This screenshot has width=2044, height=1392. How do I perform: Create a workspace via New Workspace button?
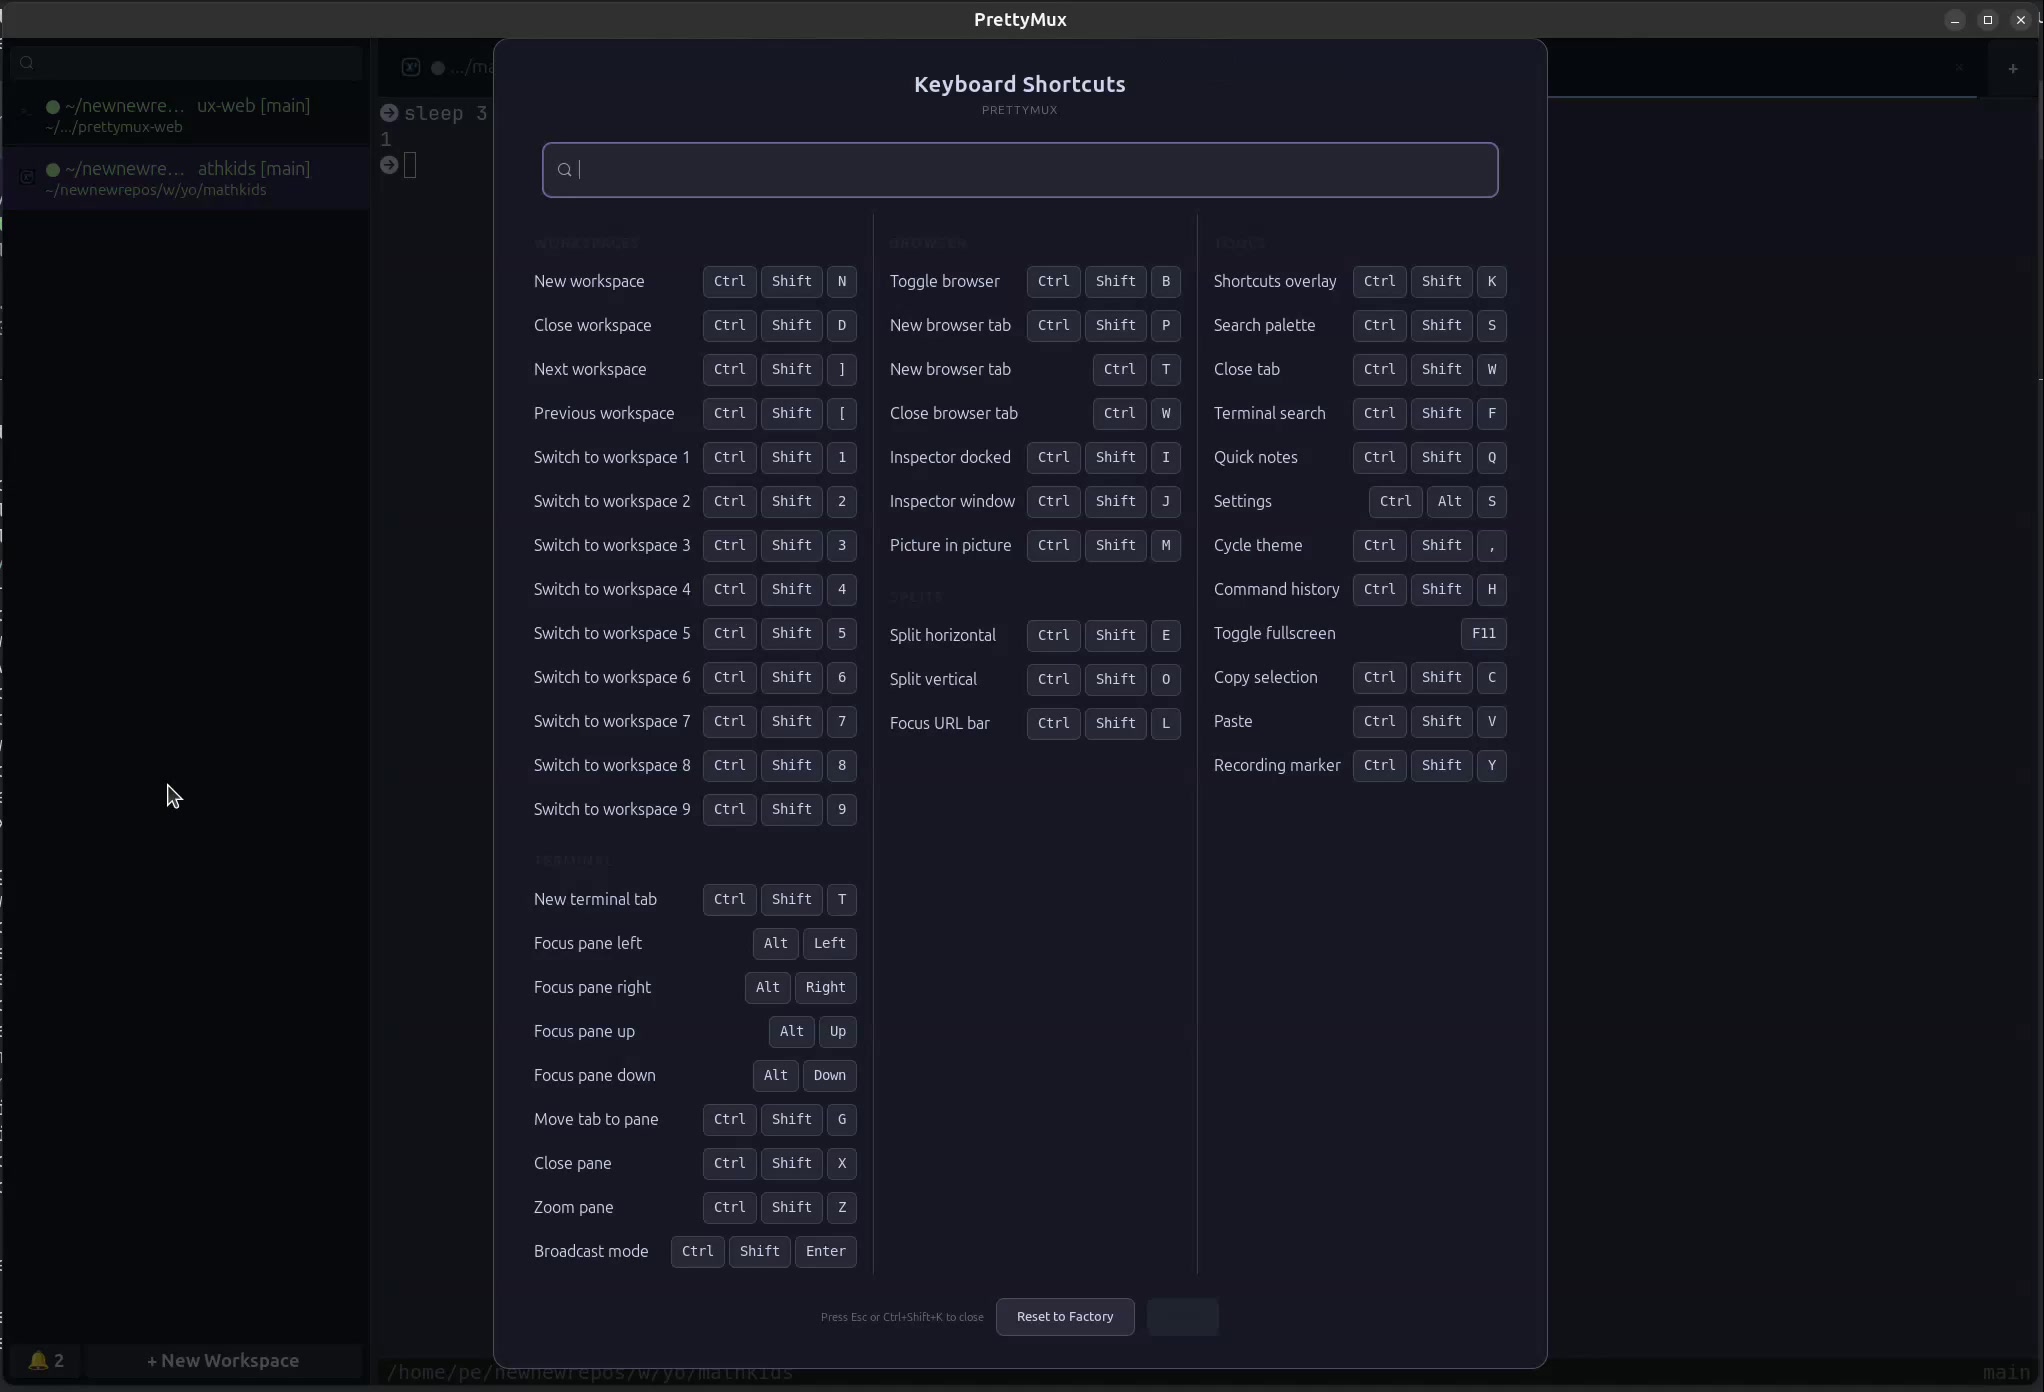[224, 1361]
